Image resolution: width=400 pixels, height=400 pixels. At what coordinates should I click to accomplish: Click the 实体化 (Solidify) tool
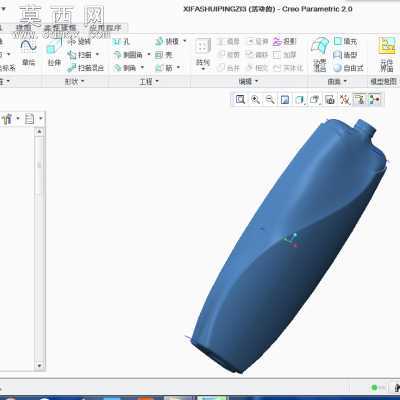(288, 68)
